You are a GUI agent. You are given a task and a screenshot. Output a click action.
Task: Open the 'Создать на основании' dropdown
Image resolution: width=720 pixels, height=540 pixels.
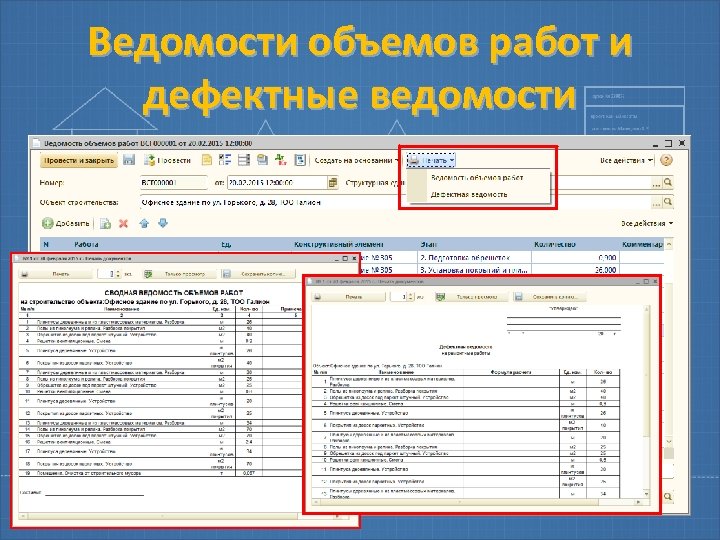click(x=357, y=160)
